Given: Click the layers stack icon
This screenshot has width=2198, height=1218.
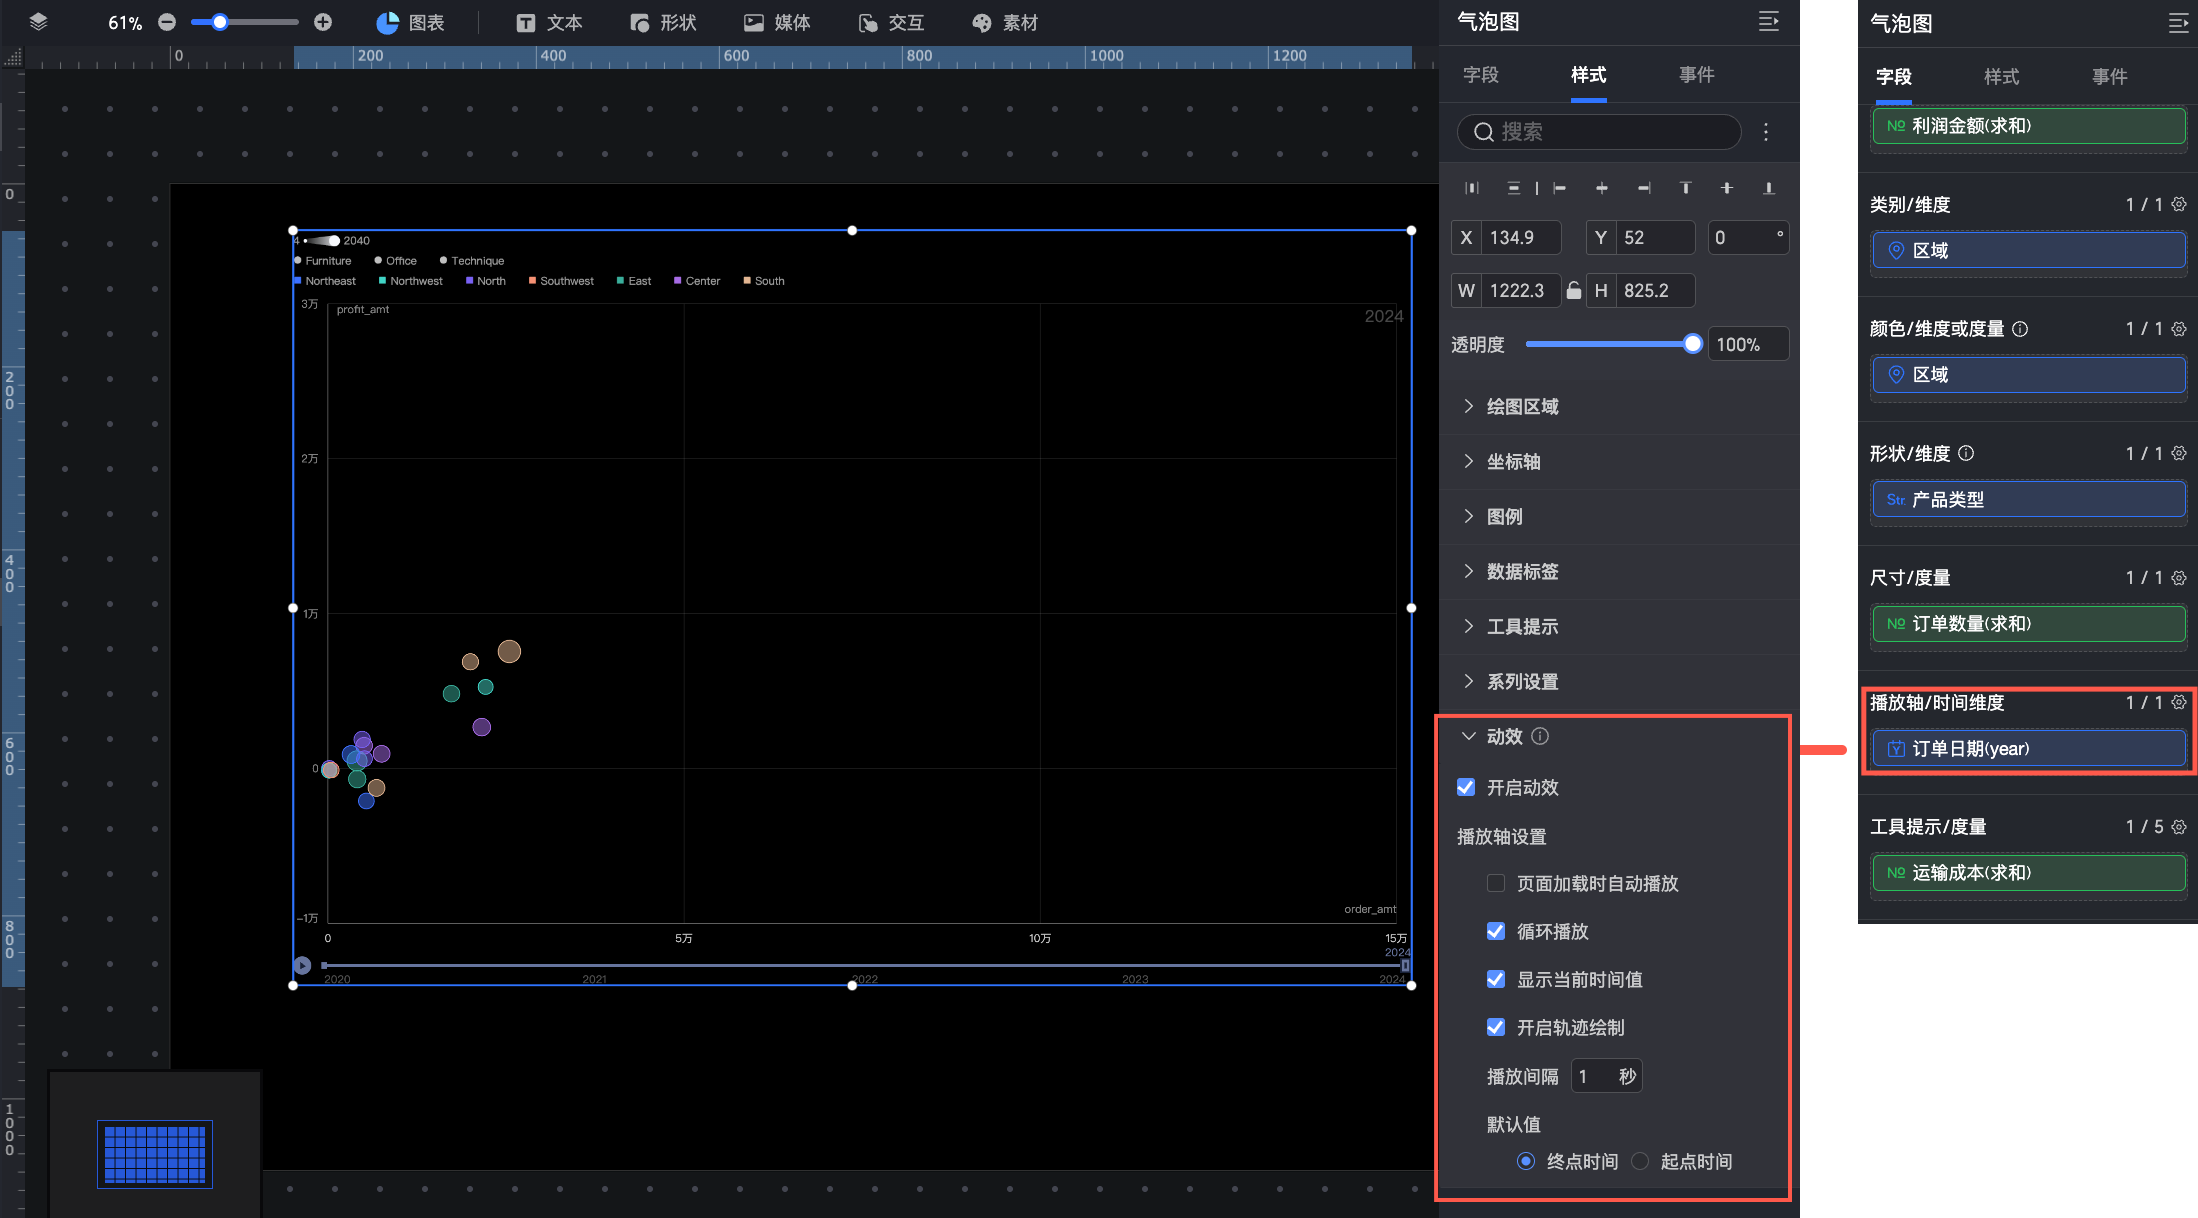Looking at the screenshot, I should [x=38, y=22].
